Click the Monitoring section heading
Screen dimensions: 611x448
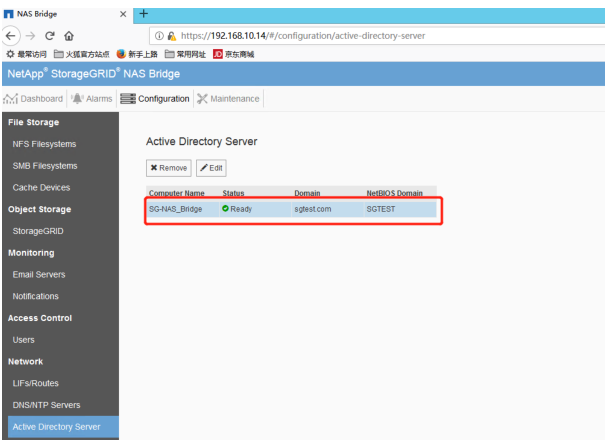click(31, 253)
